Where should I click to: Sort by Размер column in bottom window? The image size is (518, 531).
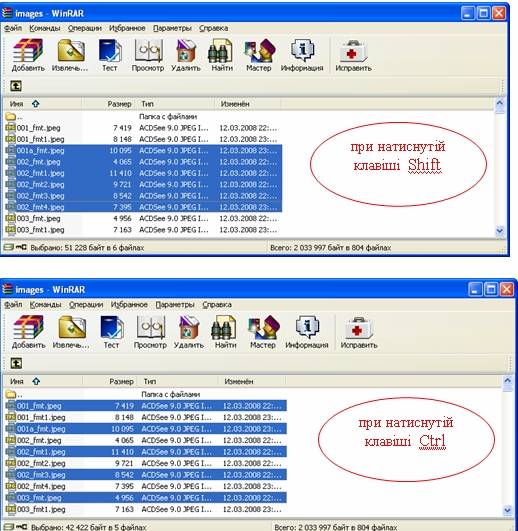110,382
